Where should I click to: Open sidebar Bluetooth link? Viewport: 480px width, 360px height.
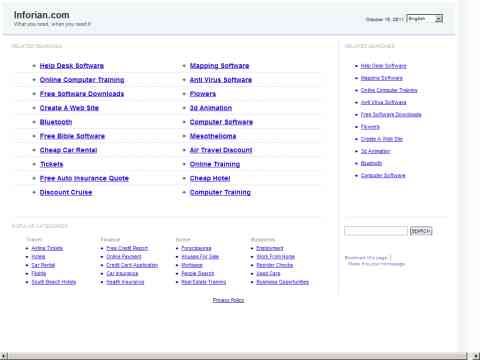click(x=371, y=163)
